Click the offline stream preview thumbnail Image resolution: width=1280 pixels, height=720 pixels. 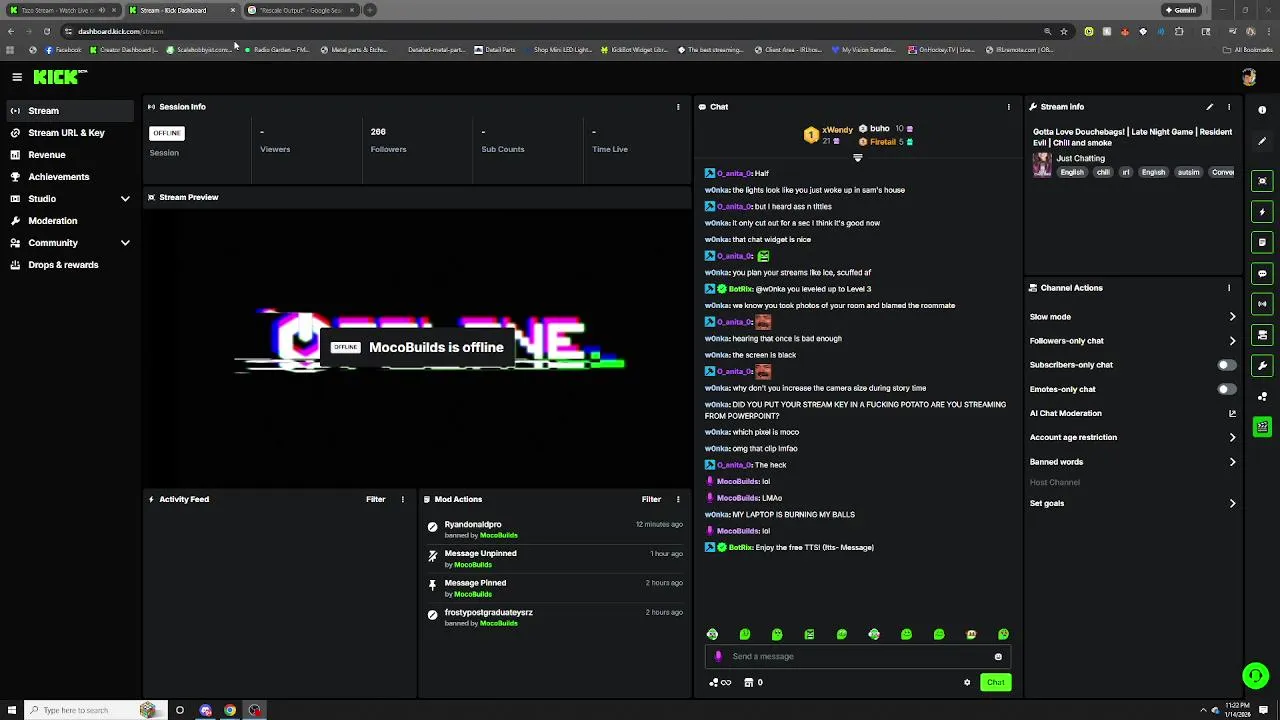(x=418, y=347)
